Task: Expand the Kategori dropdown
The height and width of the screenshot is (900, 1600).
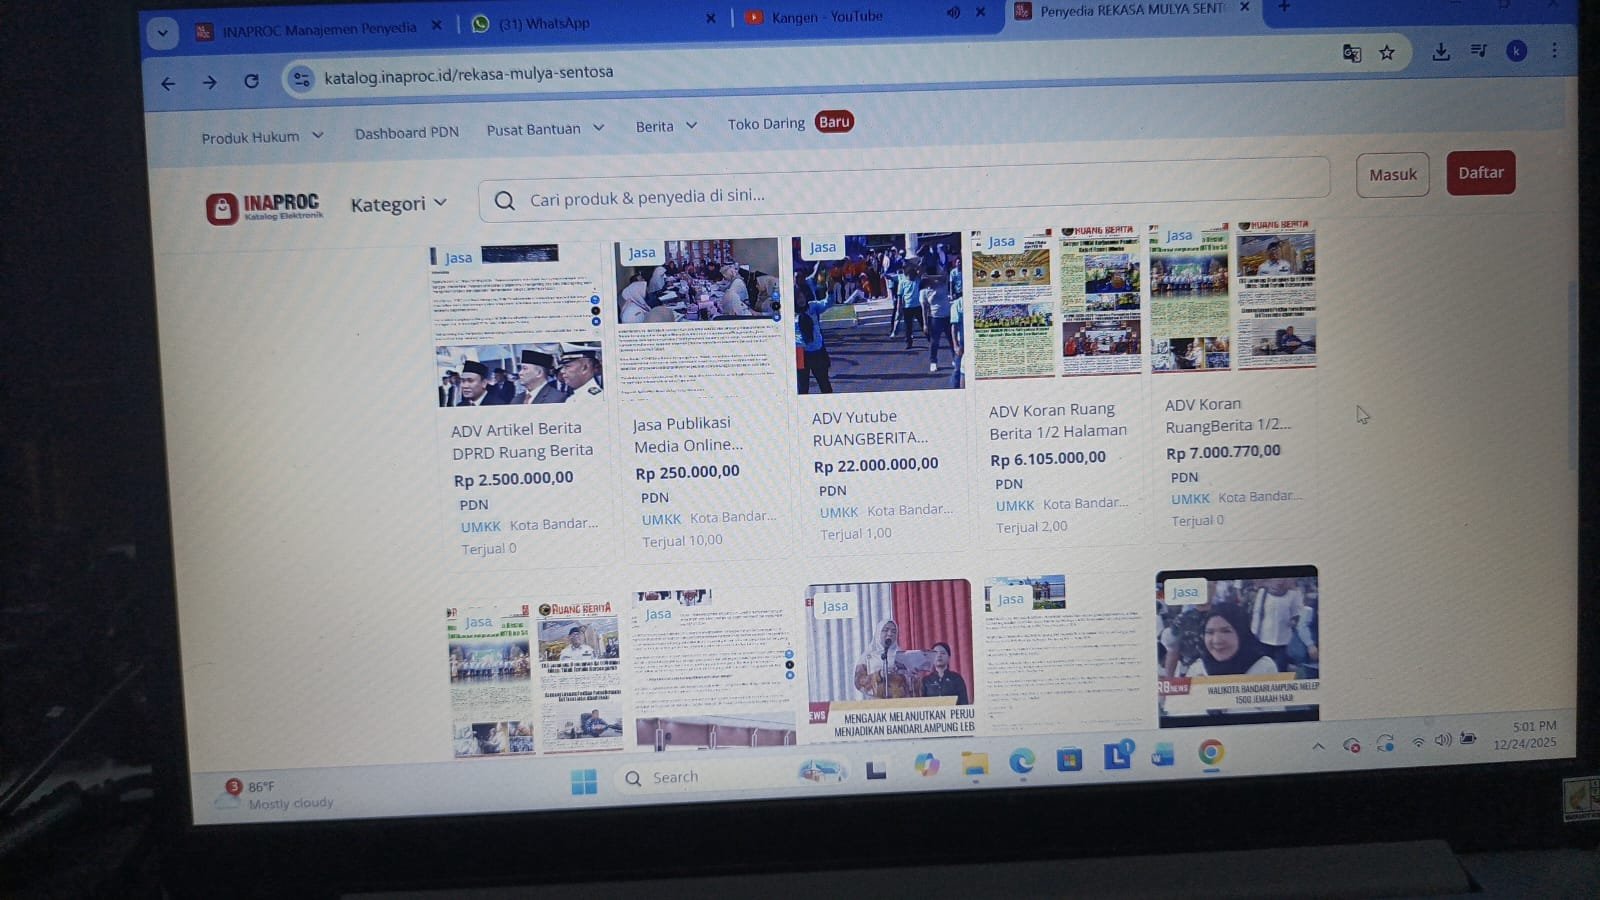Action: tap(398, 204)
